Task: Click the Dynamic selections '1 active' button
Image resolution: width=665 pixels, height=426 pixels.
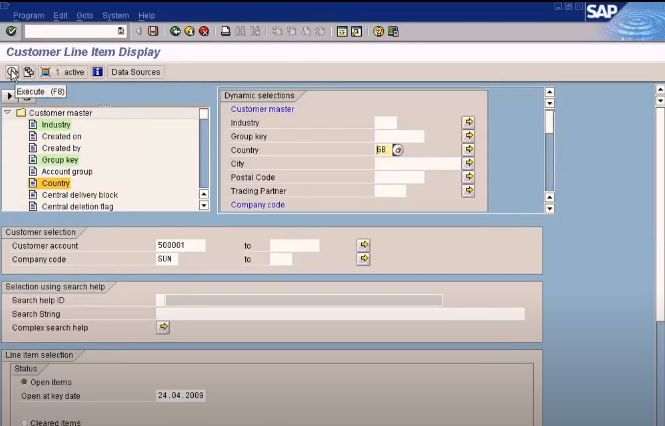Action: point(63,72)
